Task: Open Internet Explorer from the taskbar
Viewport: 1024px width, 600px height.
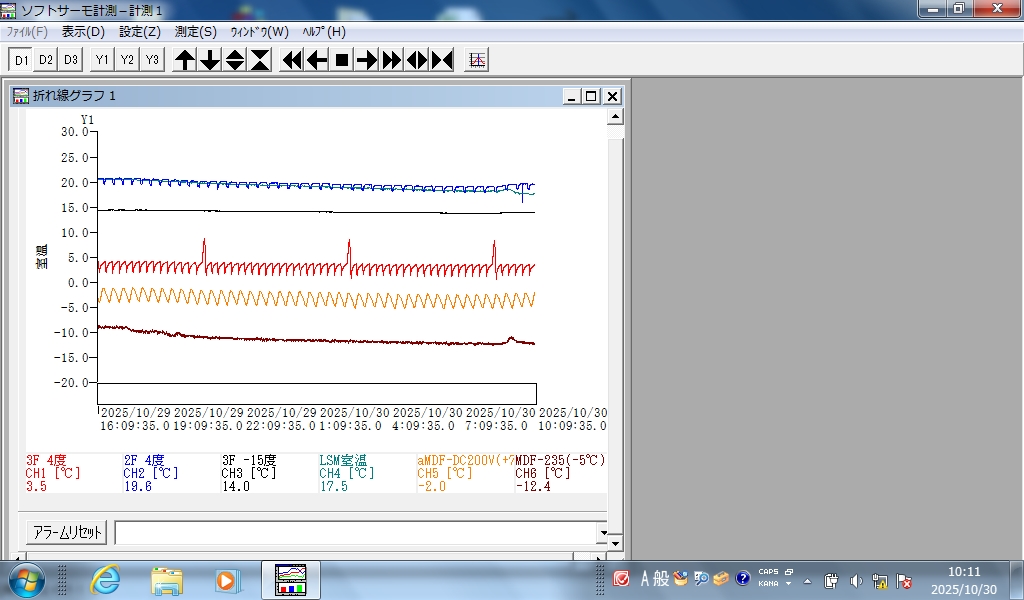Action: coord(105,579)
